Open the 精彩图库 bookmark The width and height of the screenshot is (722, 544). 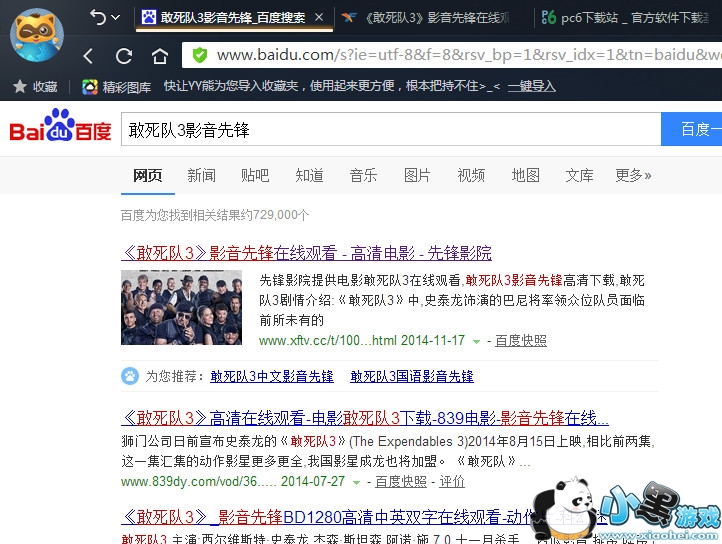(116, 87)
